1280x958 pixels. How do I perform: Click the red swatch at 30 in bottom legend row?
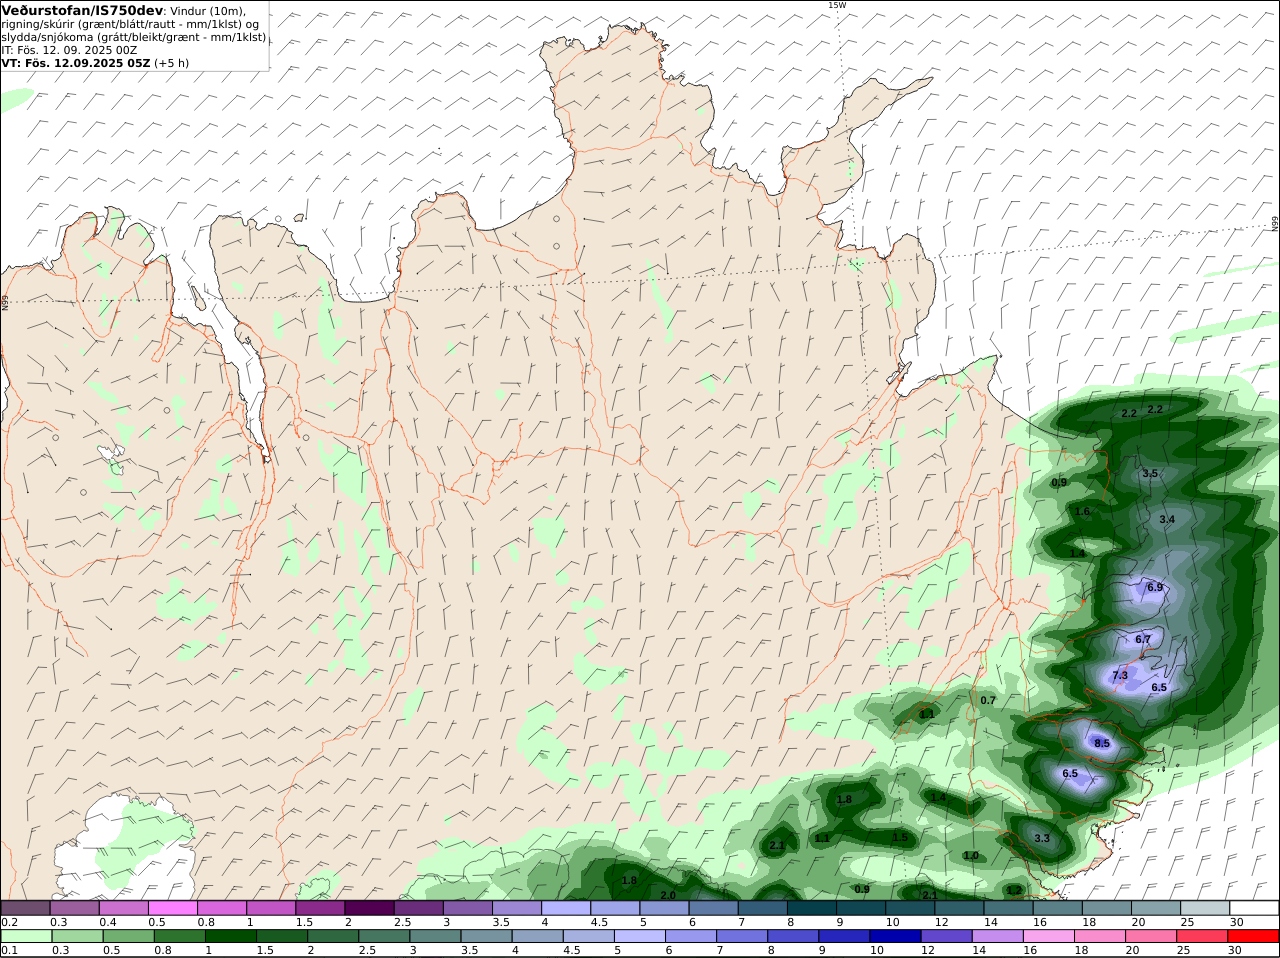tap(1254, 936)
